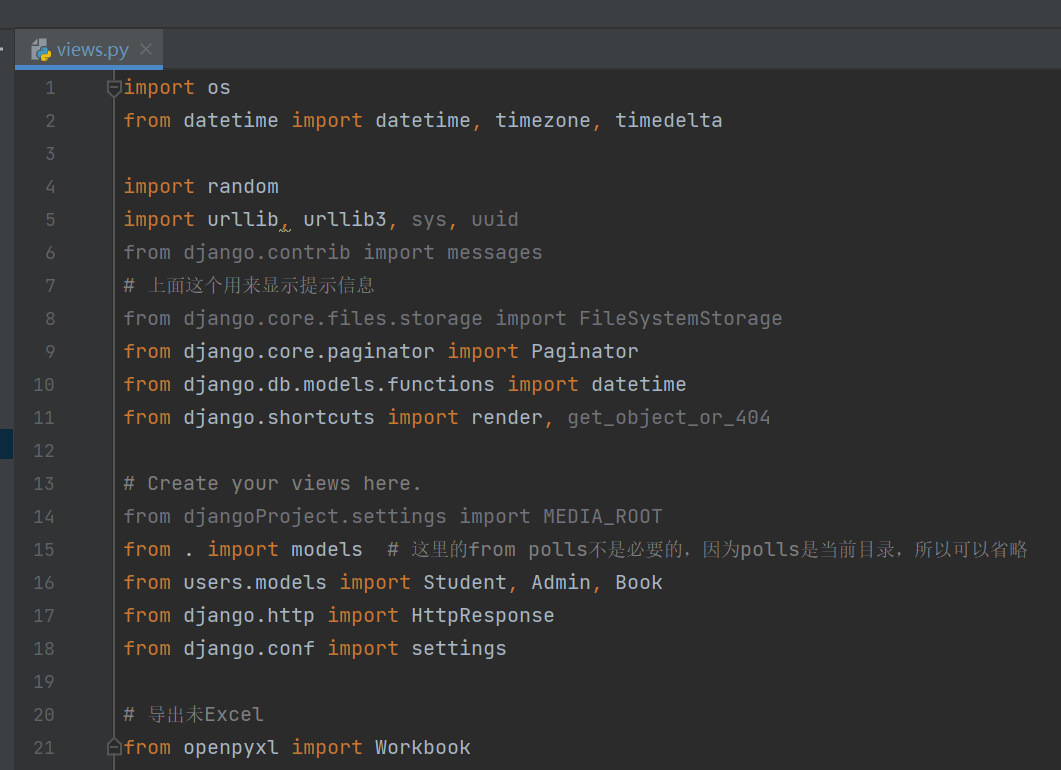Set a breakpoint in the gutter at line 17
The image size is (1061, 770).
pos(90,615)
